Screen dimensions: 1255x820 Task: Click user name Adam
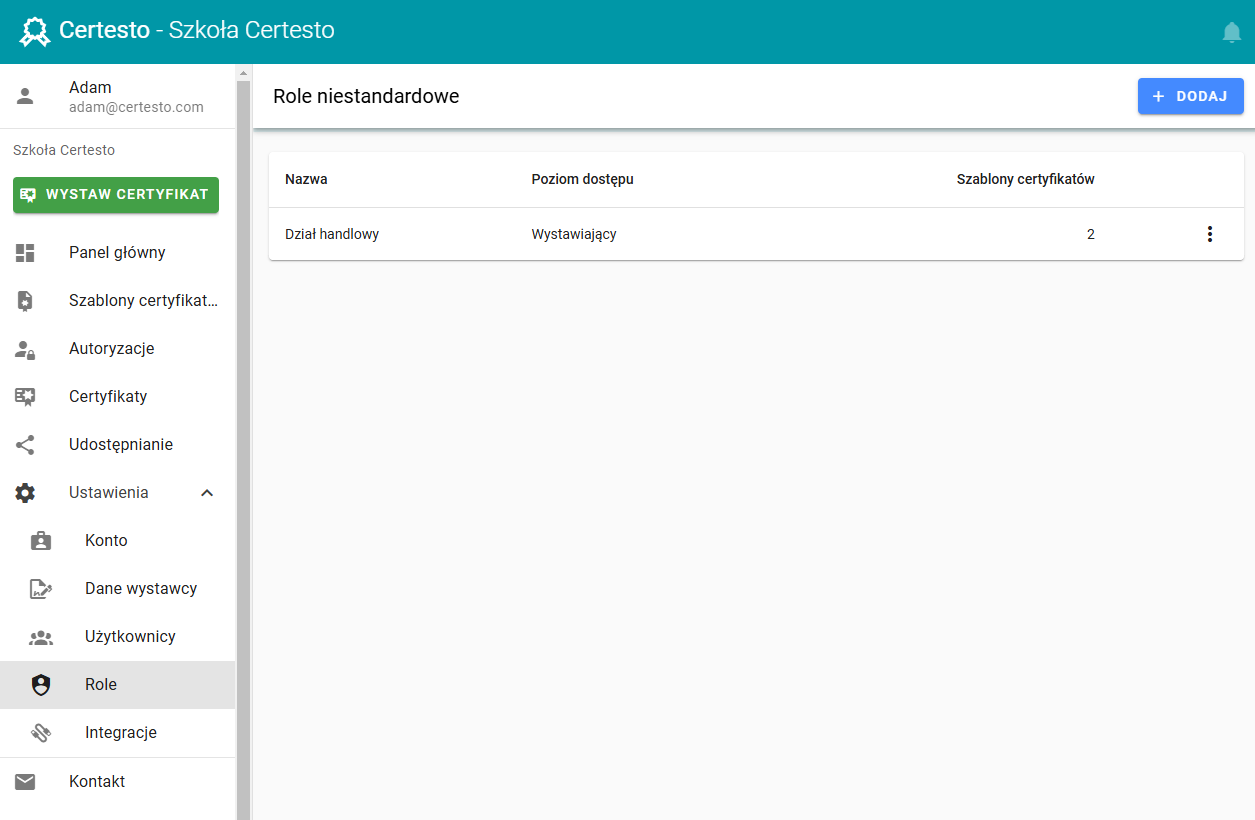(x=90, y=88)
